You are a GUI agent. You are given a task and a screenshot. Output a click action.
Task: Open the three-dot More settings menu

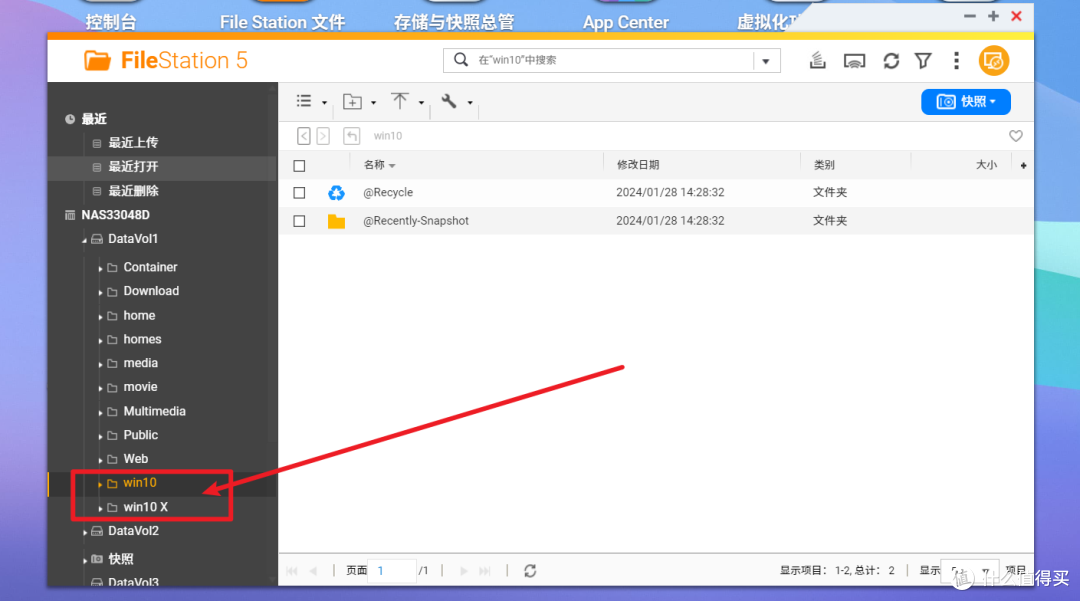pyautogui.click(x=956, y=61)
